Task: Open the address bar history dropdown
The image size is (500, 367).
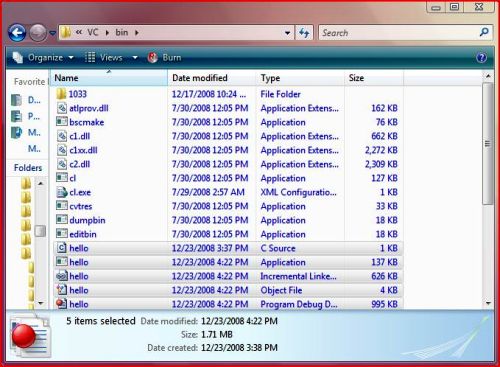Action: [x=287, y=33]
